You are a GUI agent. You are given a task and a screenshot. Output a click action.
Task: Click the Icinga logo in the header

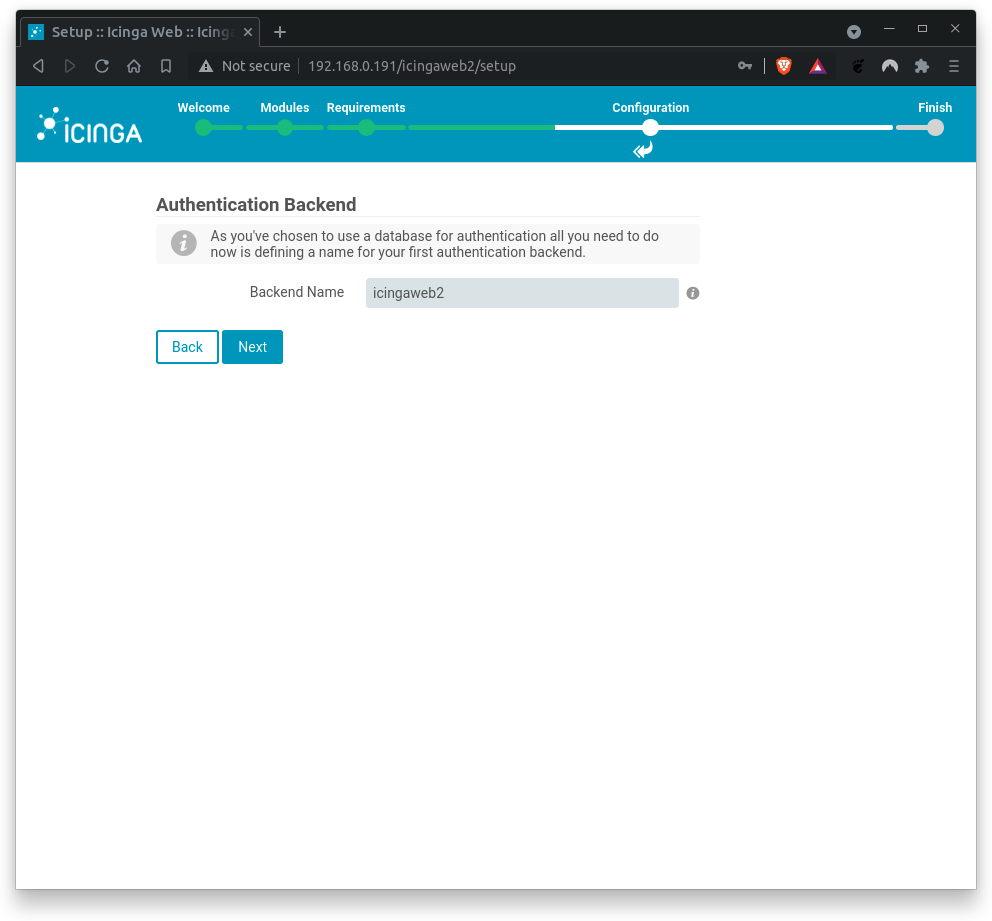pos(88,124)
